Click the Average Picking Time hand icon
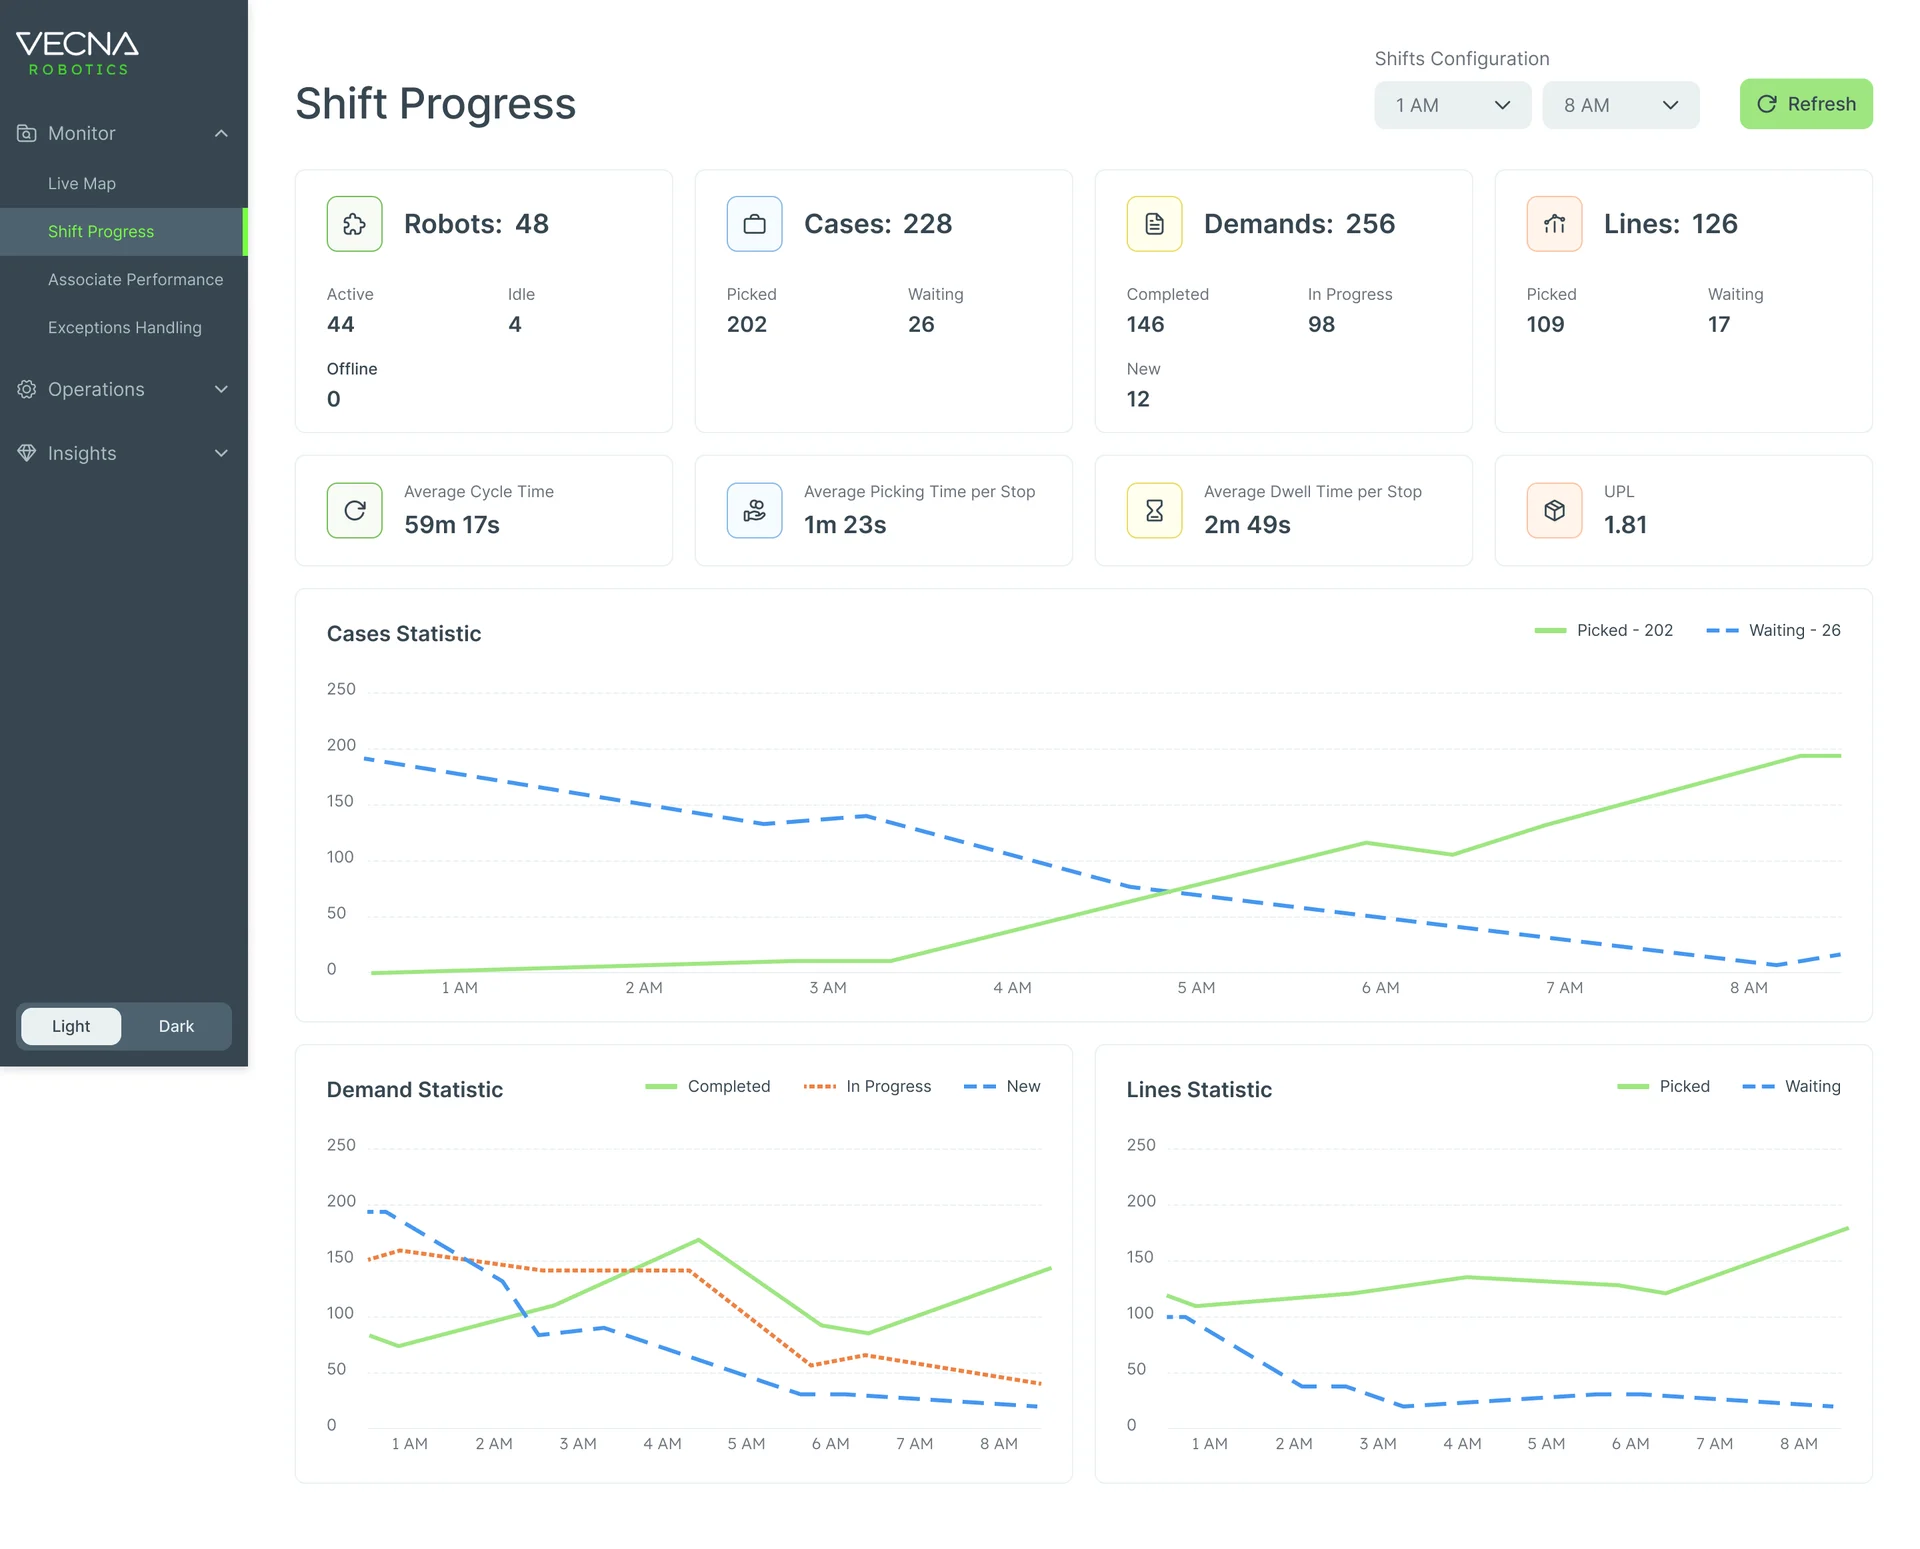This screenshot has width=1920, height=1549. (754, 510)
